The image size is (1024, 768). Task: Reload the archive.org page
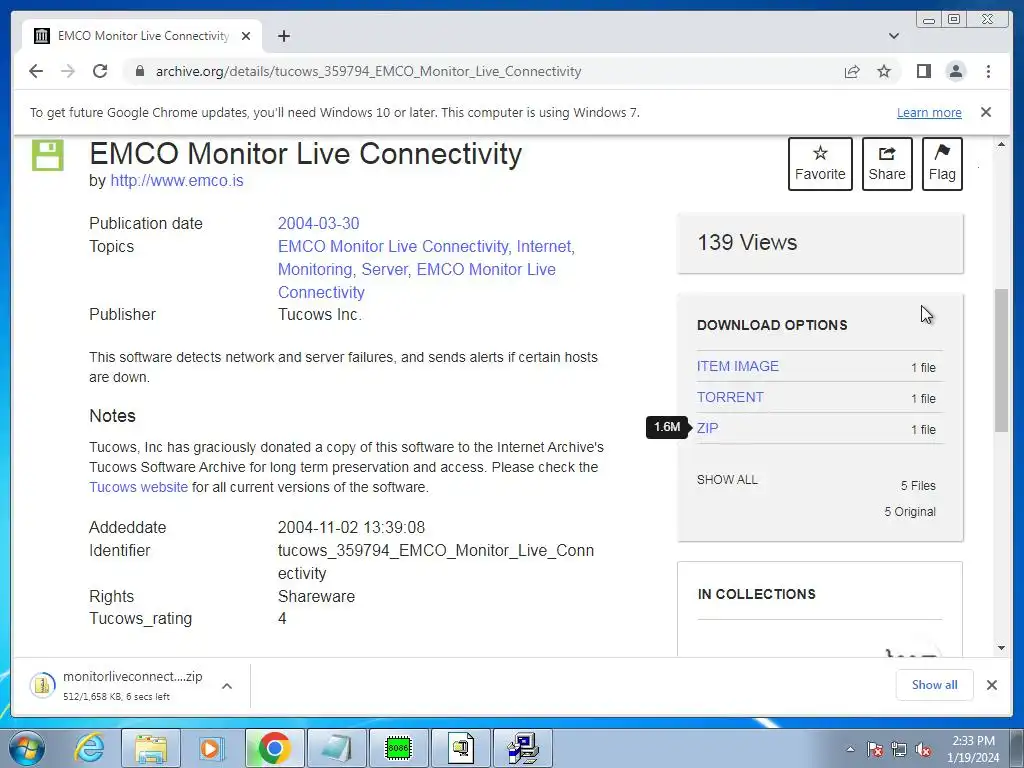click(x=100, y=71)
